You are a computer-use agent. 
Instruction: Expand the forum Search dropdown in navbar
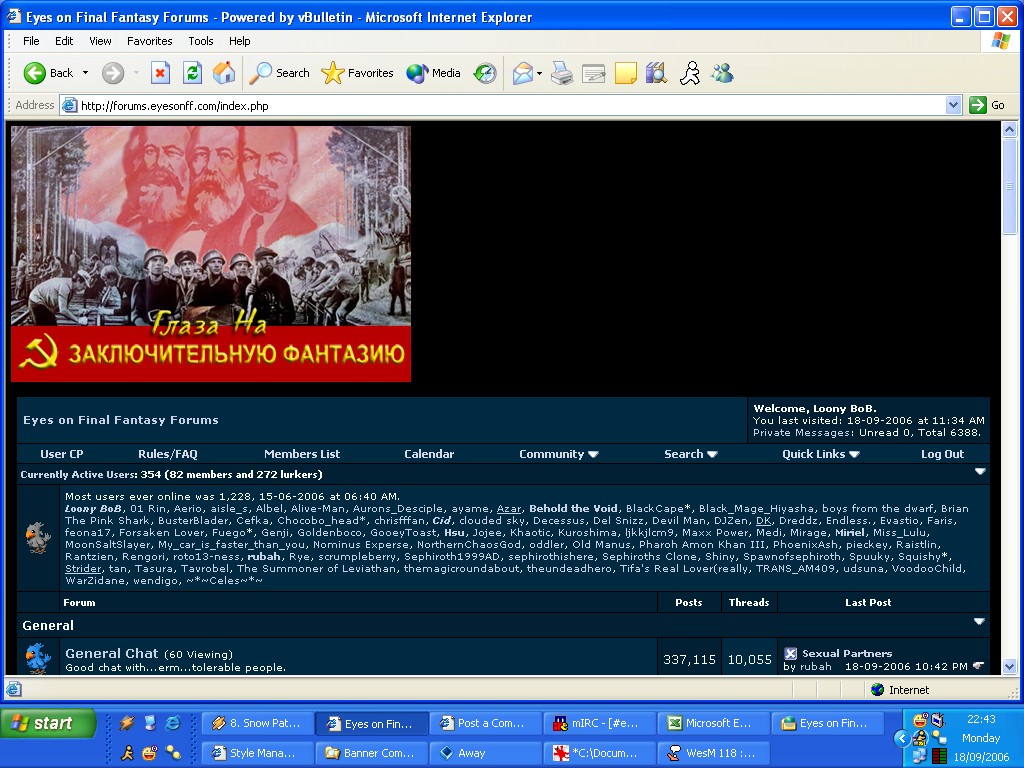[691, 454]
